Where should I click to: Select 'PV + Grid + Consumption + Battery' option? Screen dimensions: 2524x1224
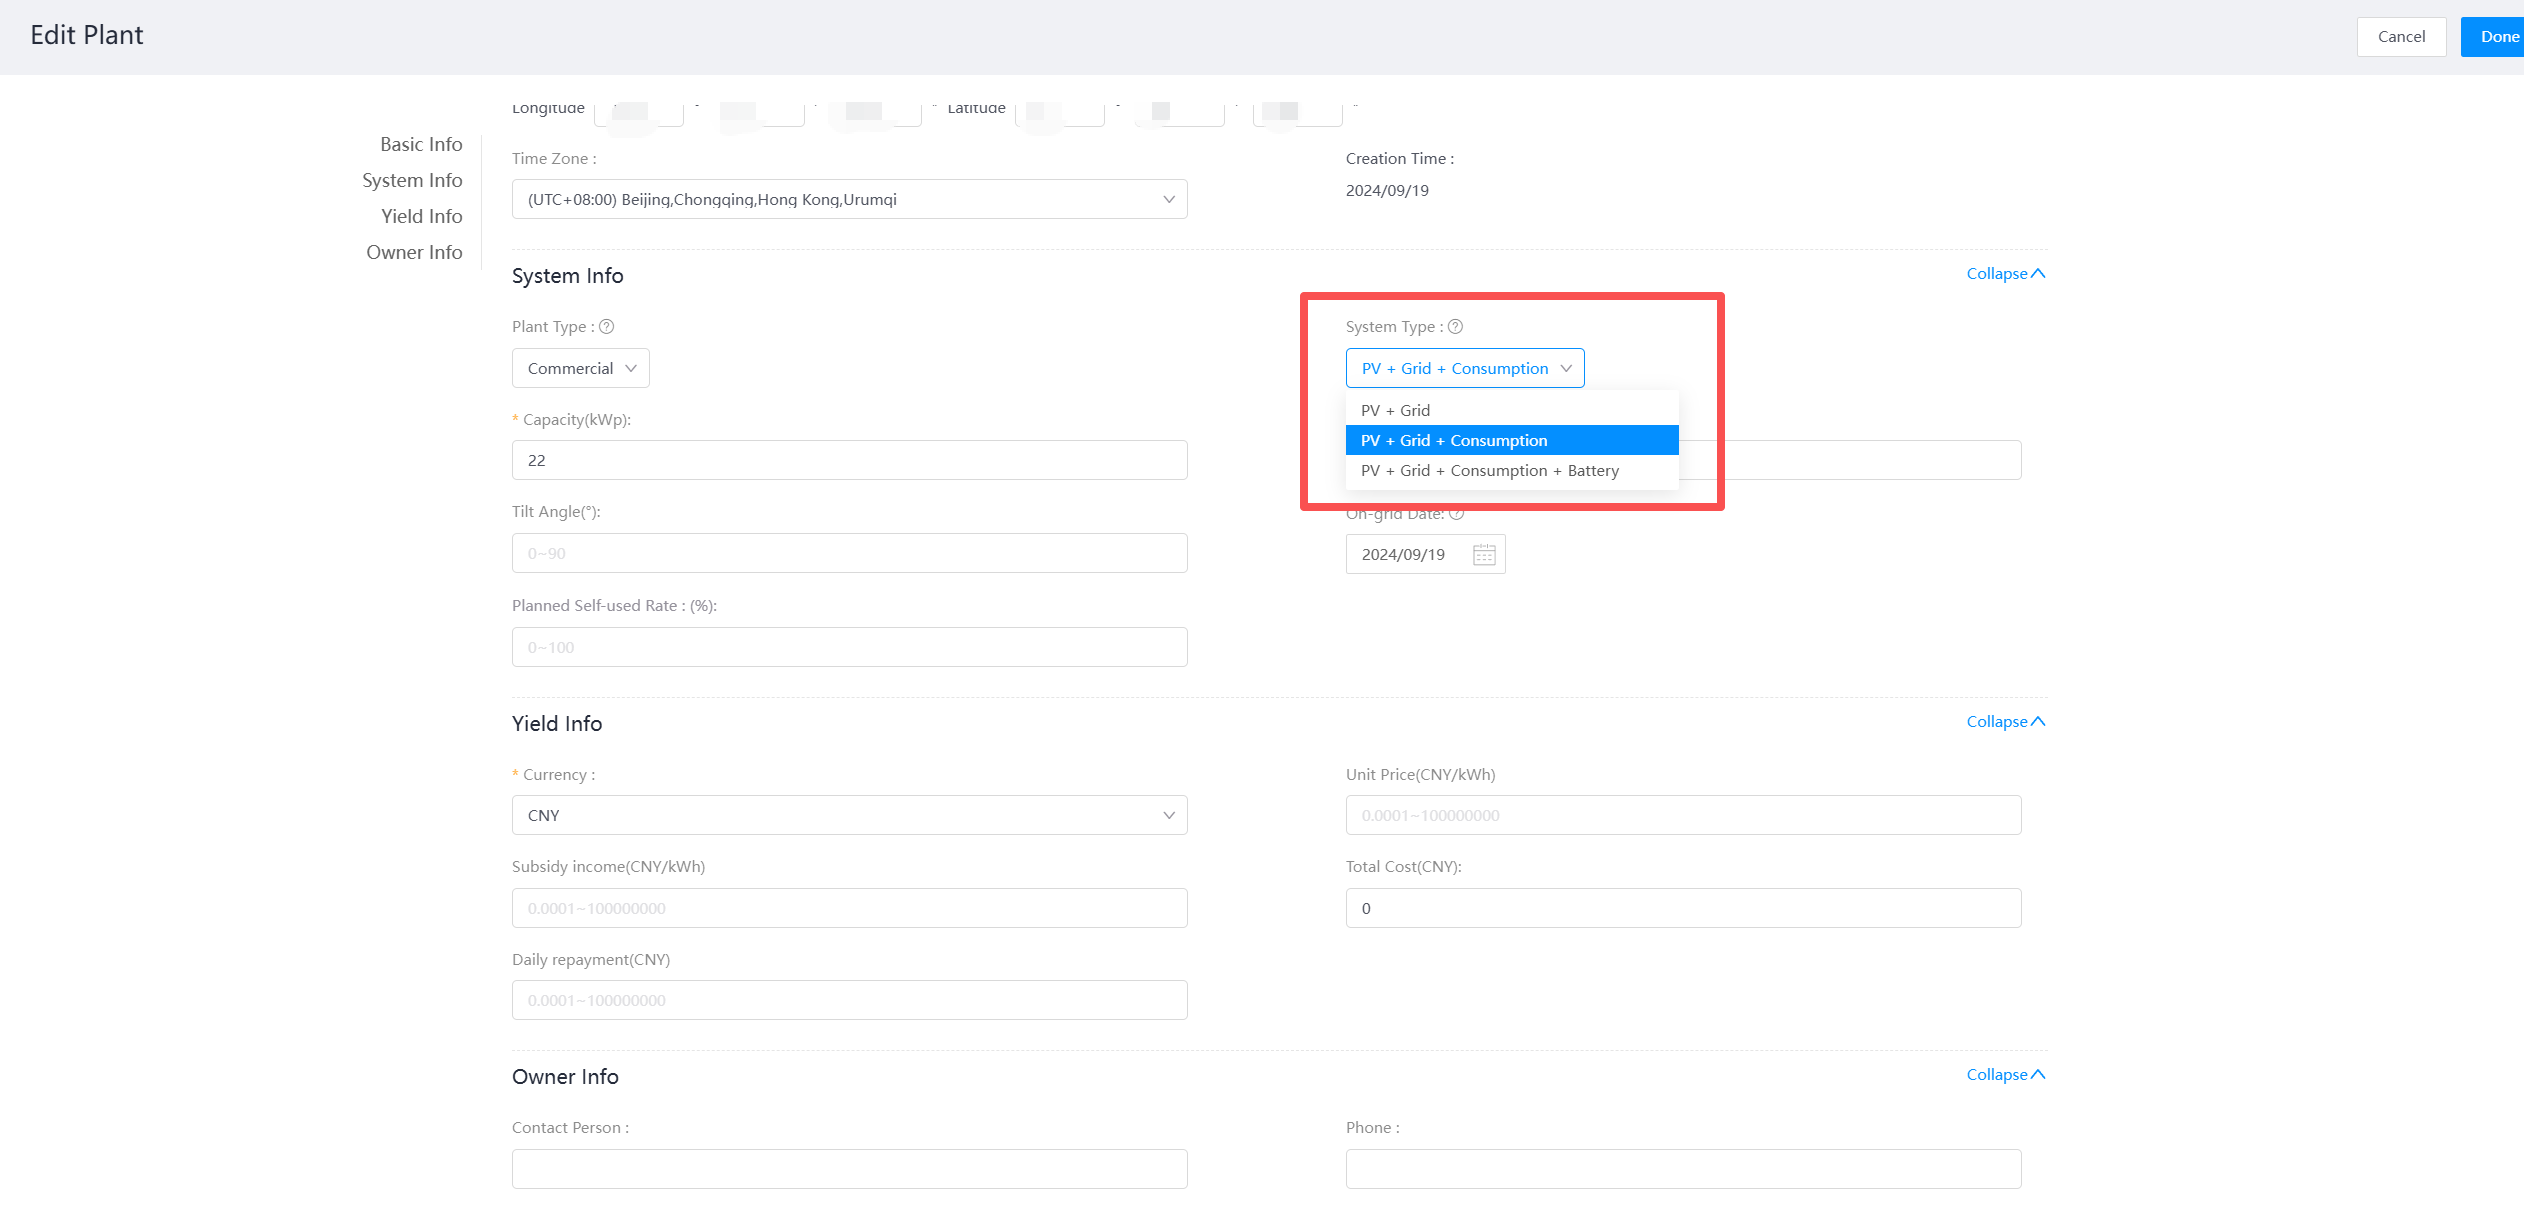coord(1490,471)
